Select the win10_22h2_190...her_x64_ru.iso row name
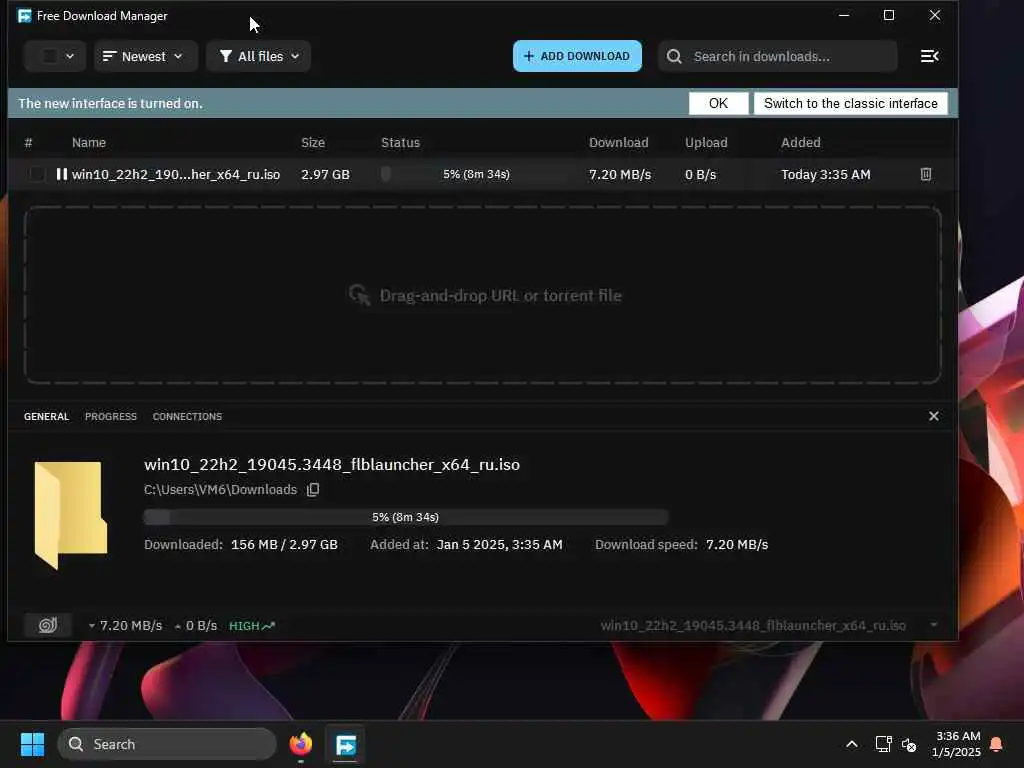1024x768 pixels. 176,174
